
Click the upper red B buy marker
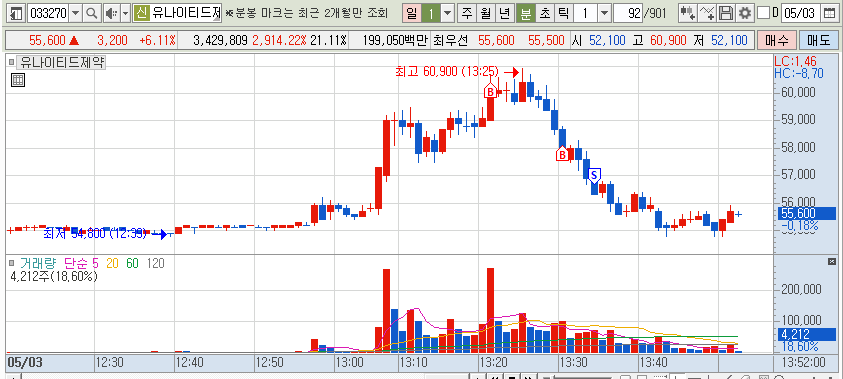[x=490, y=91]
